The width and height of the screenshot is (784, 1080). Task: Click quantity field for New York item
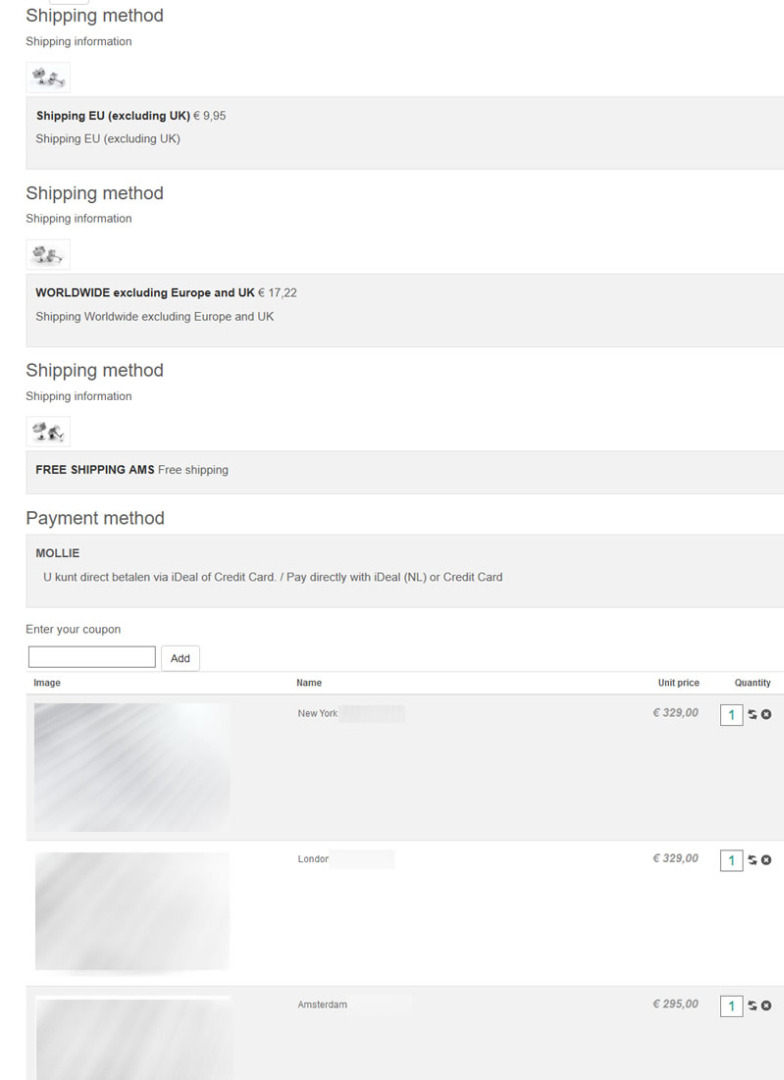point(732,714)
